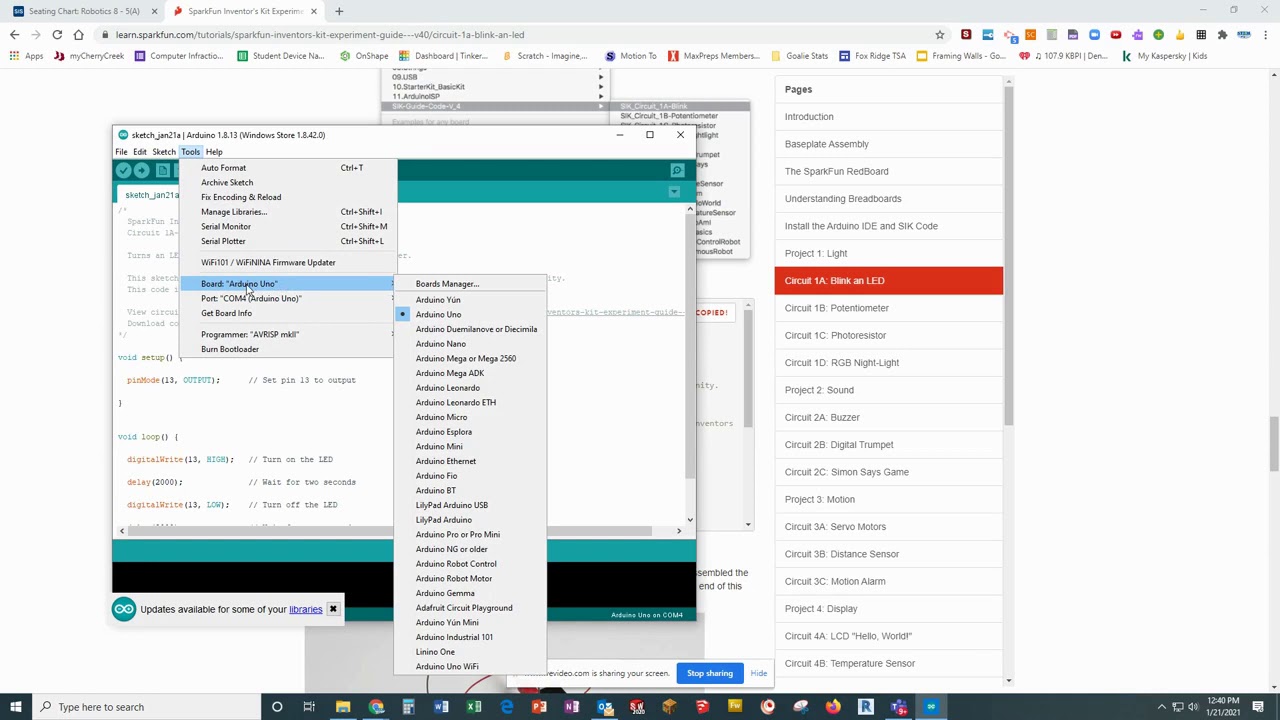Hide the screen sharing notification bar
Image resolution: width=1280 pixels, height=720 pixels.
point(759,673)
